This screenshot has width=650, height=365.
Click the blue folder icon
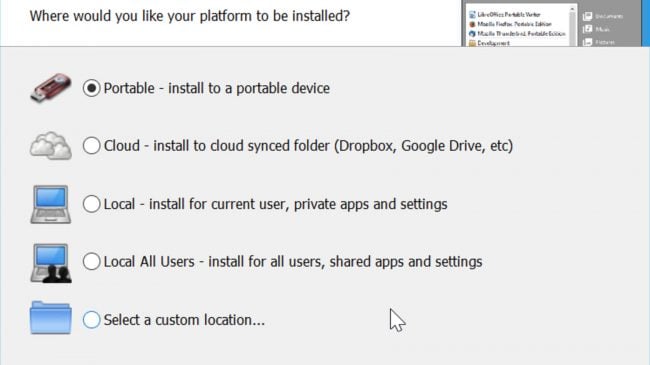click(51, 318)
